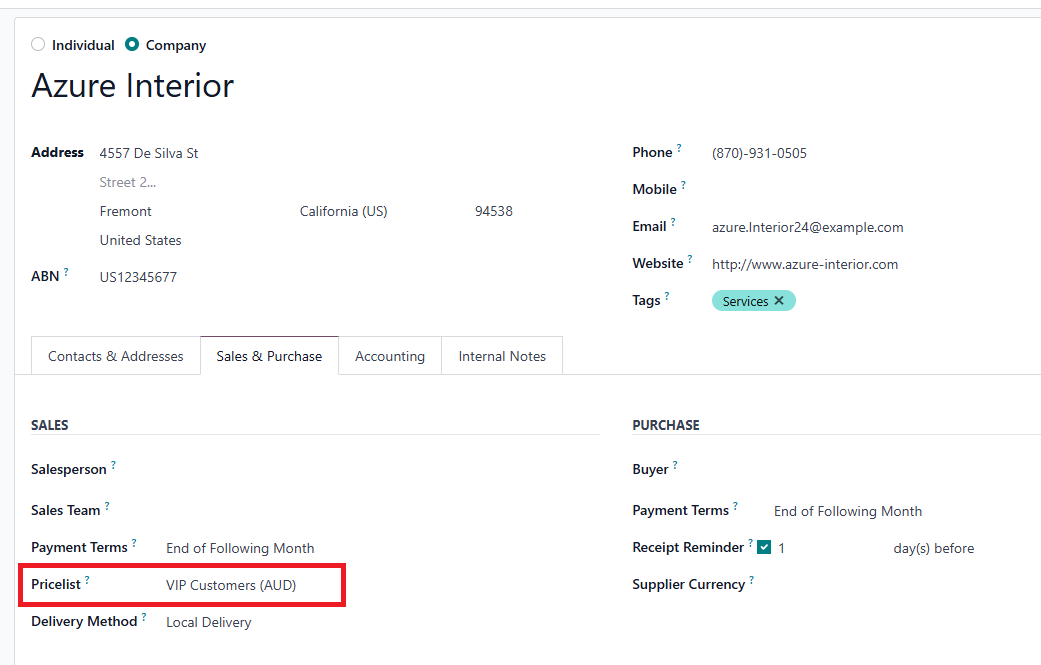Click the Delivery Method help icon
This screenshot has width=1041, height=665.
tap(144, 618)
